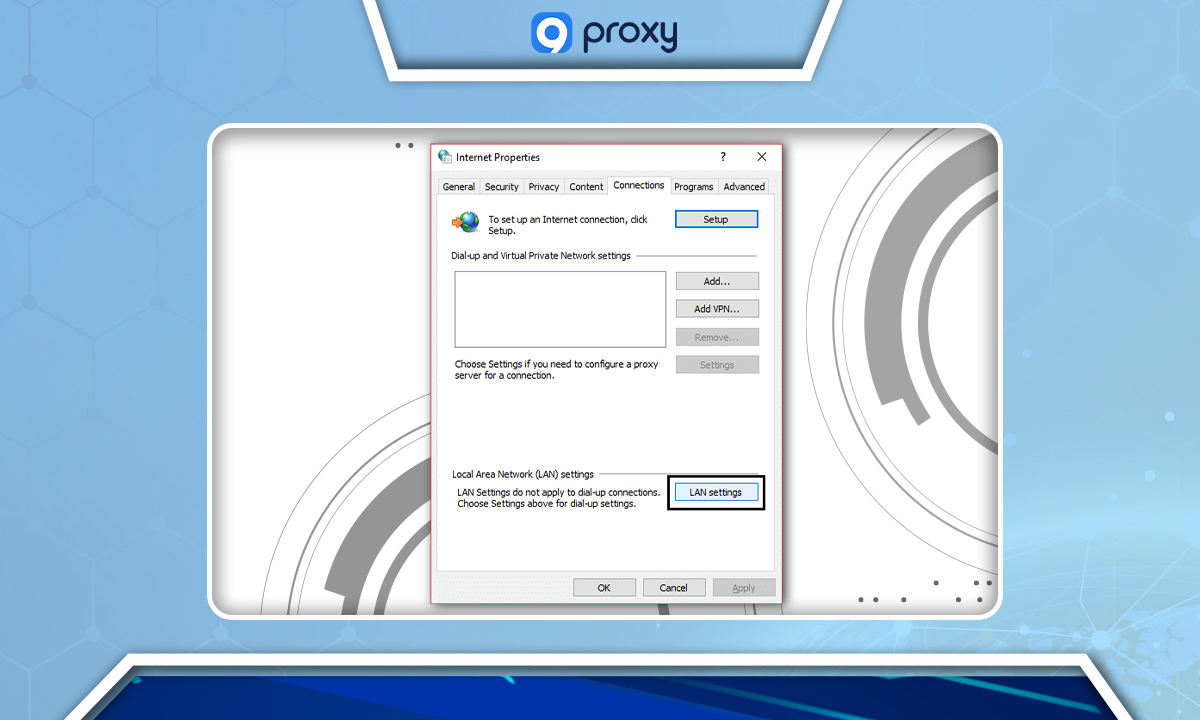Open the Advanced tab
1200x720 pixels.
point(744,186)
